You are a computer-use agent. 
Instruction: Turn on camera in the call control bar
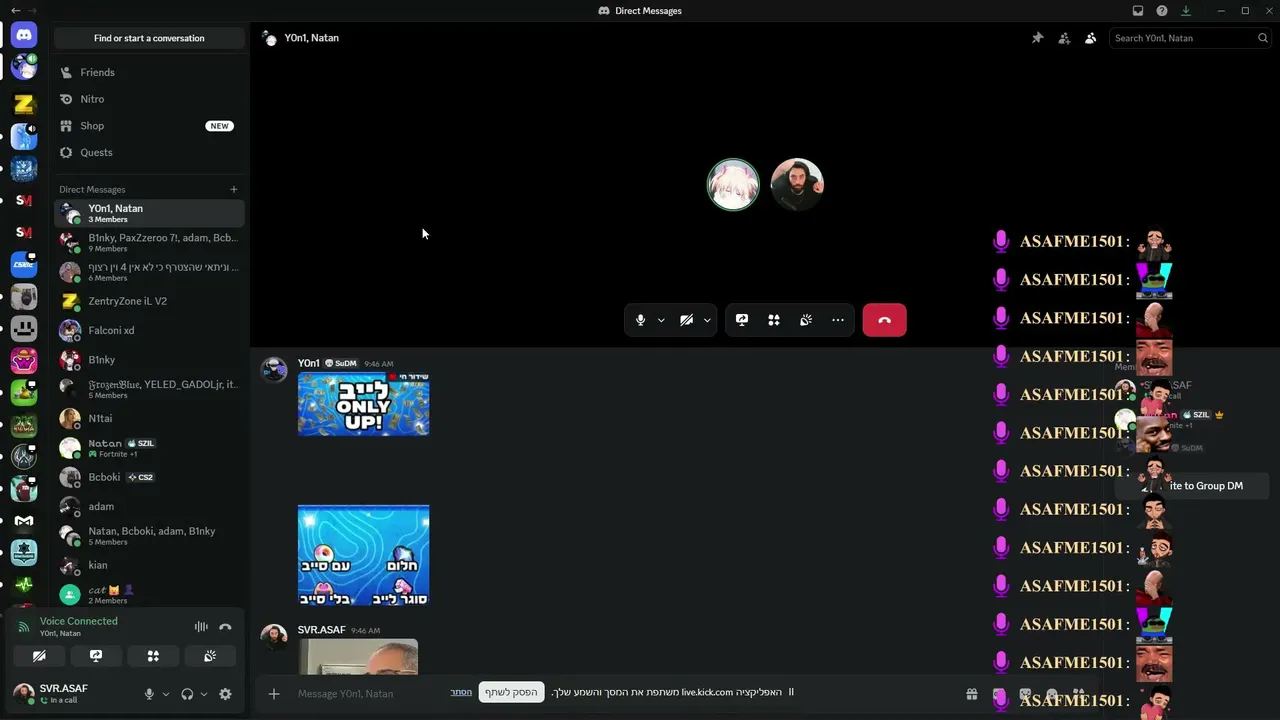click(686, 320)
